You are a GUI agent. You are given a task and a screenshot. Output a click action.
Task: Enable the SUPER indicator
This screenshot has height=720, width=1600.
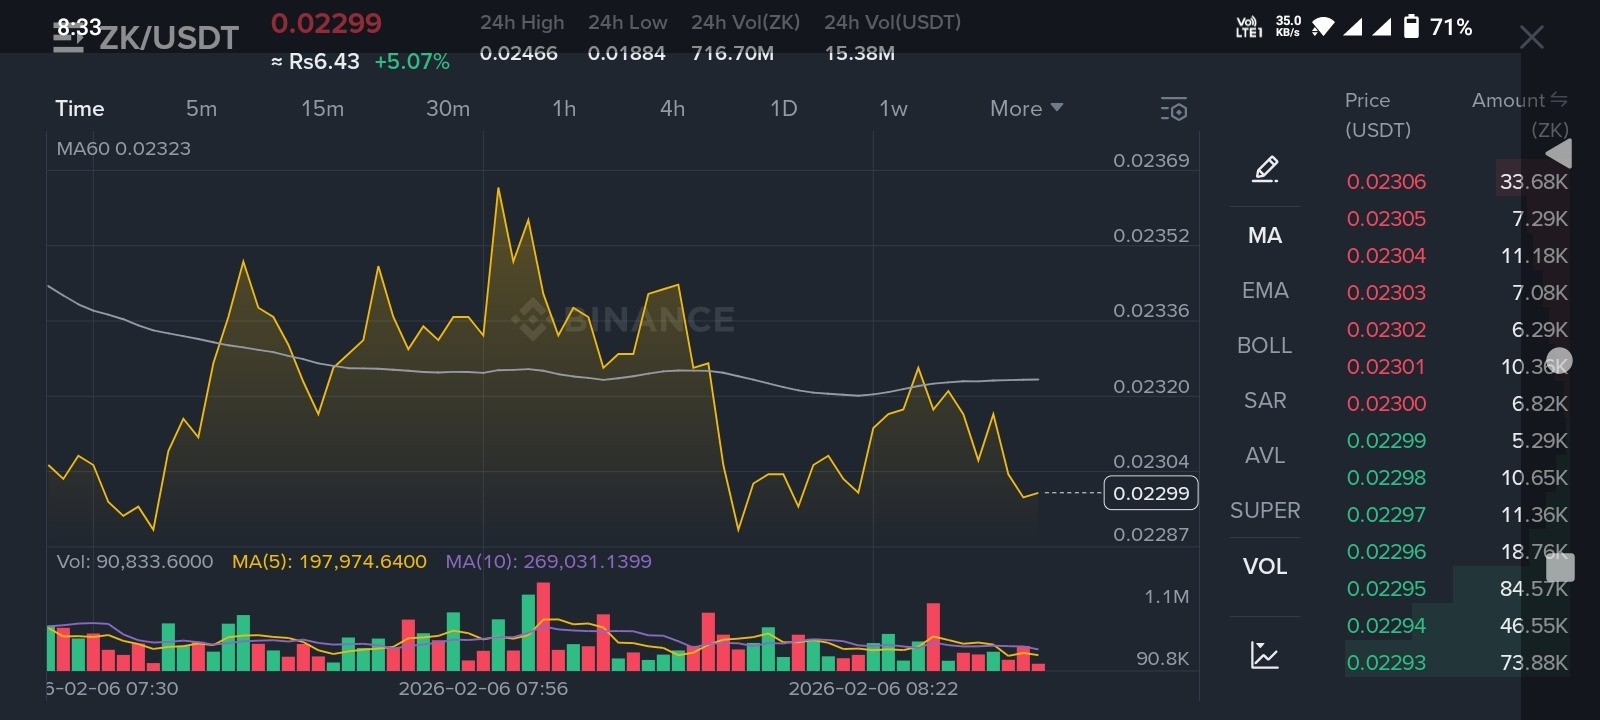click(1264, 510)
